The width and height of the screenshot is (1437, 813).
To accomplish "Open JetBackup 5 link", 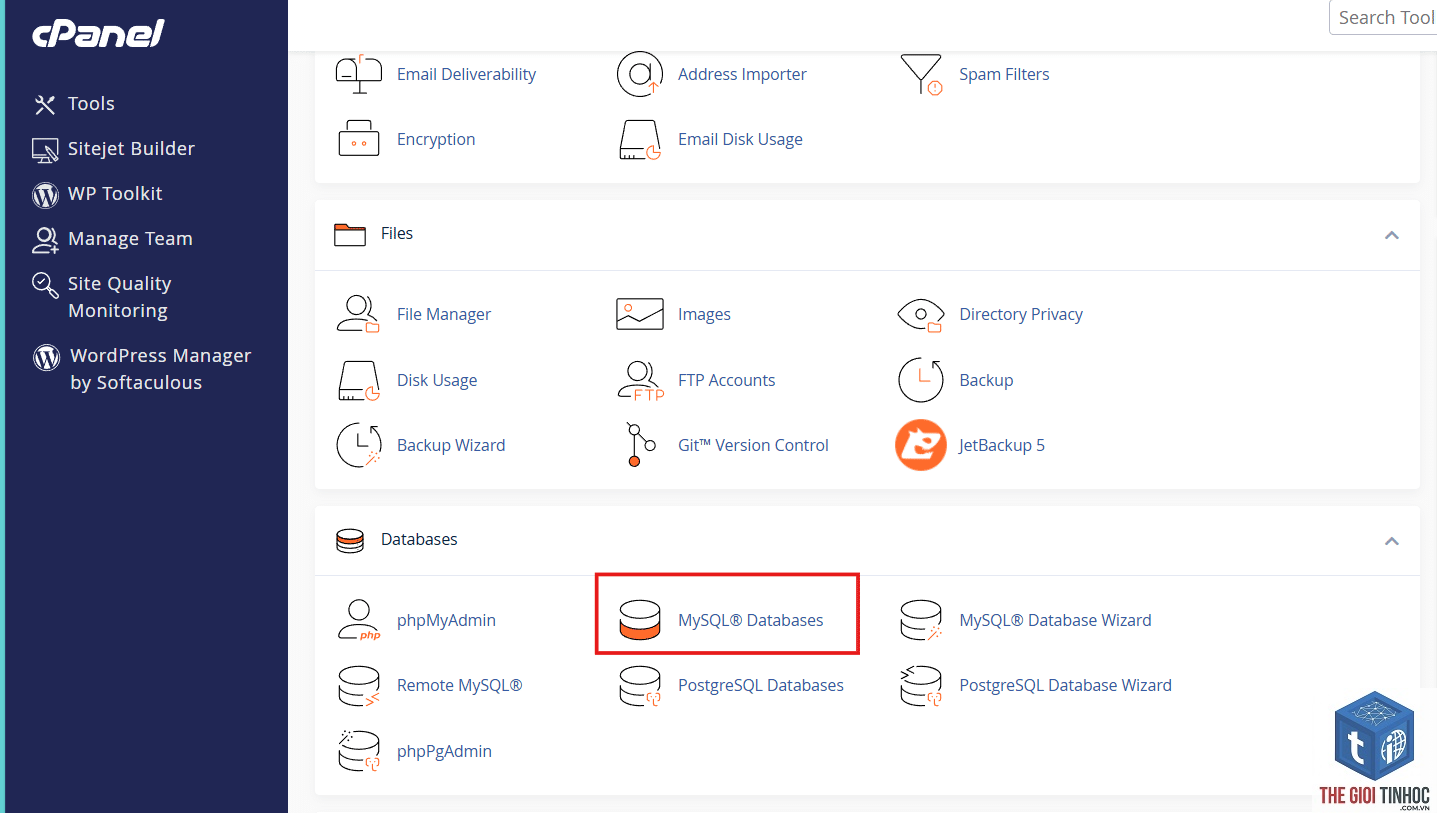I will pyautogui.click(x=1002, y=445).
